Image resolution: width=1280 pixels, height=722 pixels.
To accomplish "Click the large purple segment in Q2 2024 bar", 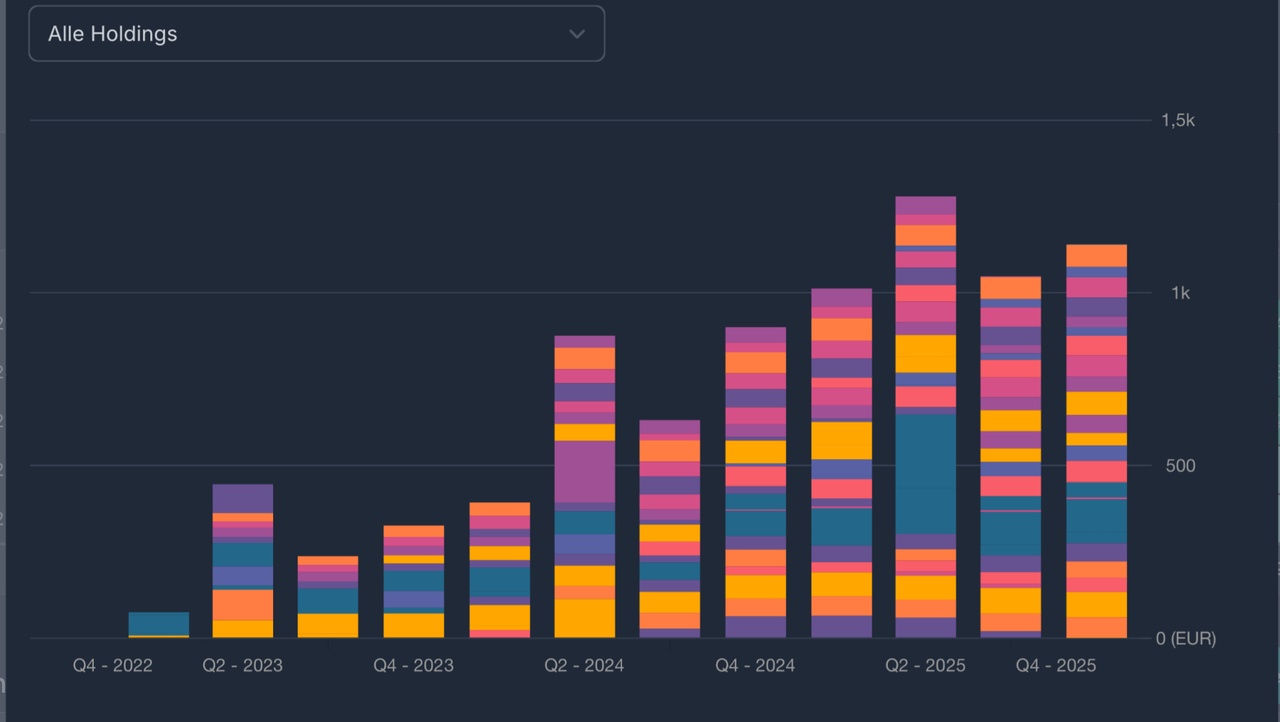I will [585, 471].
